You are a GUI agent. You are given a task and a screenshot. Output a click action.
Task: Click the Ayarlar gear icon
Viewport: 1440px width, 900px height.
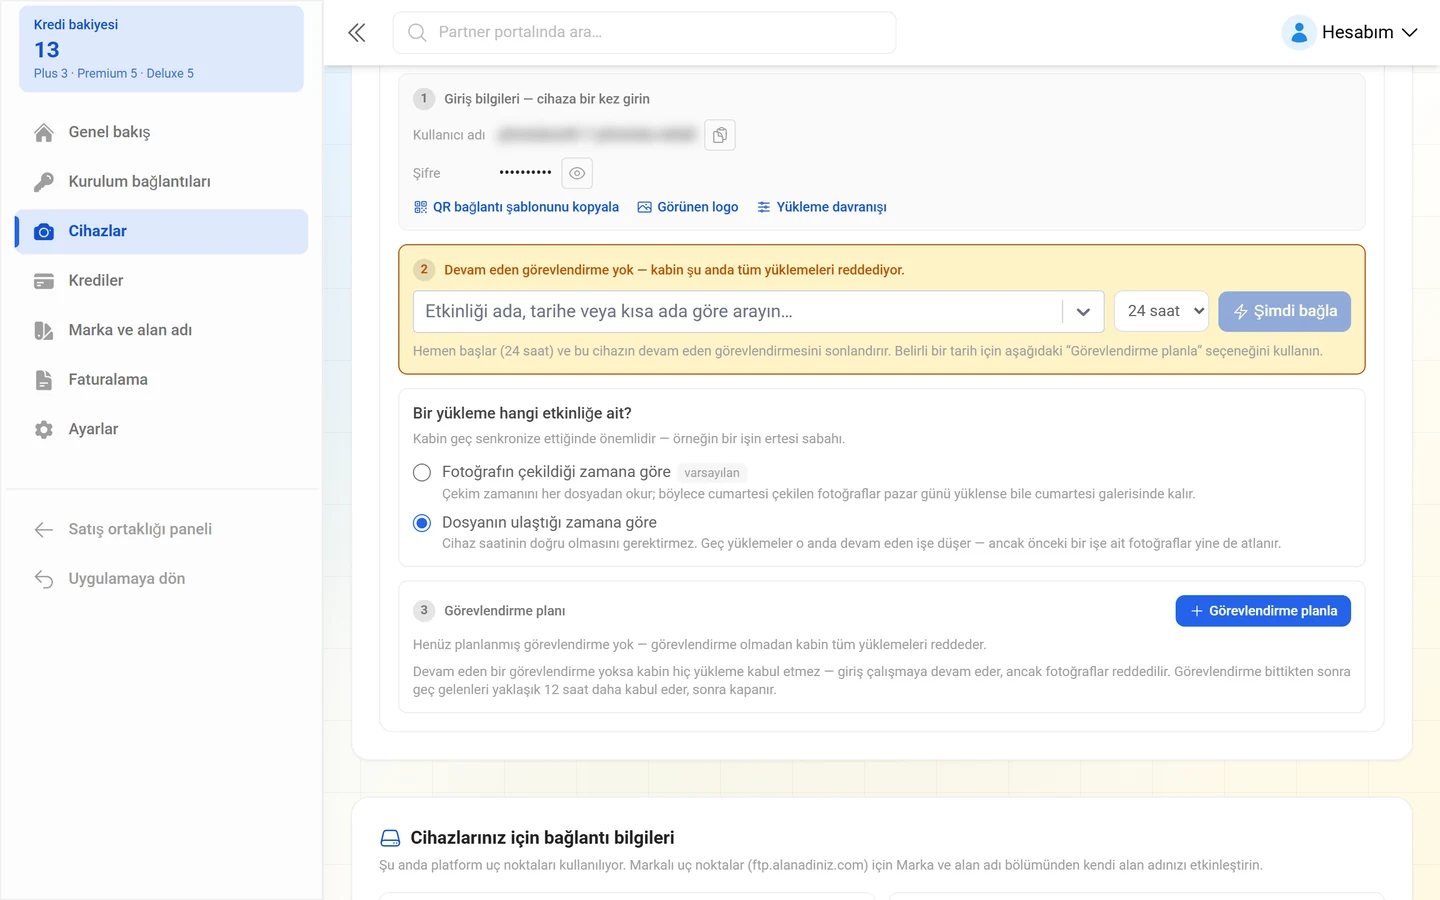[x=44, y=430]
